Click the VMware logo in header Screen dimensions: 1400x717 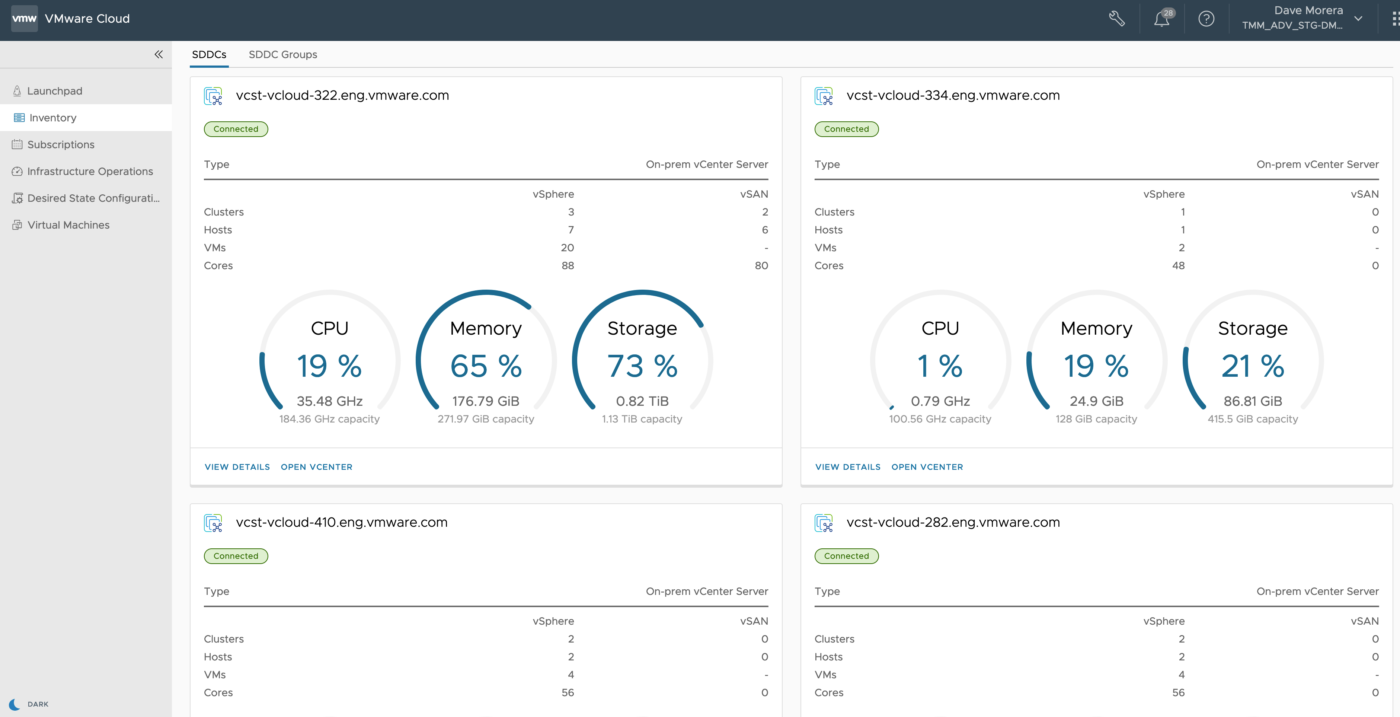click(x=25, y=19)
